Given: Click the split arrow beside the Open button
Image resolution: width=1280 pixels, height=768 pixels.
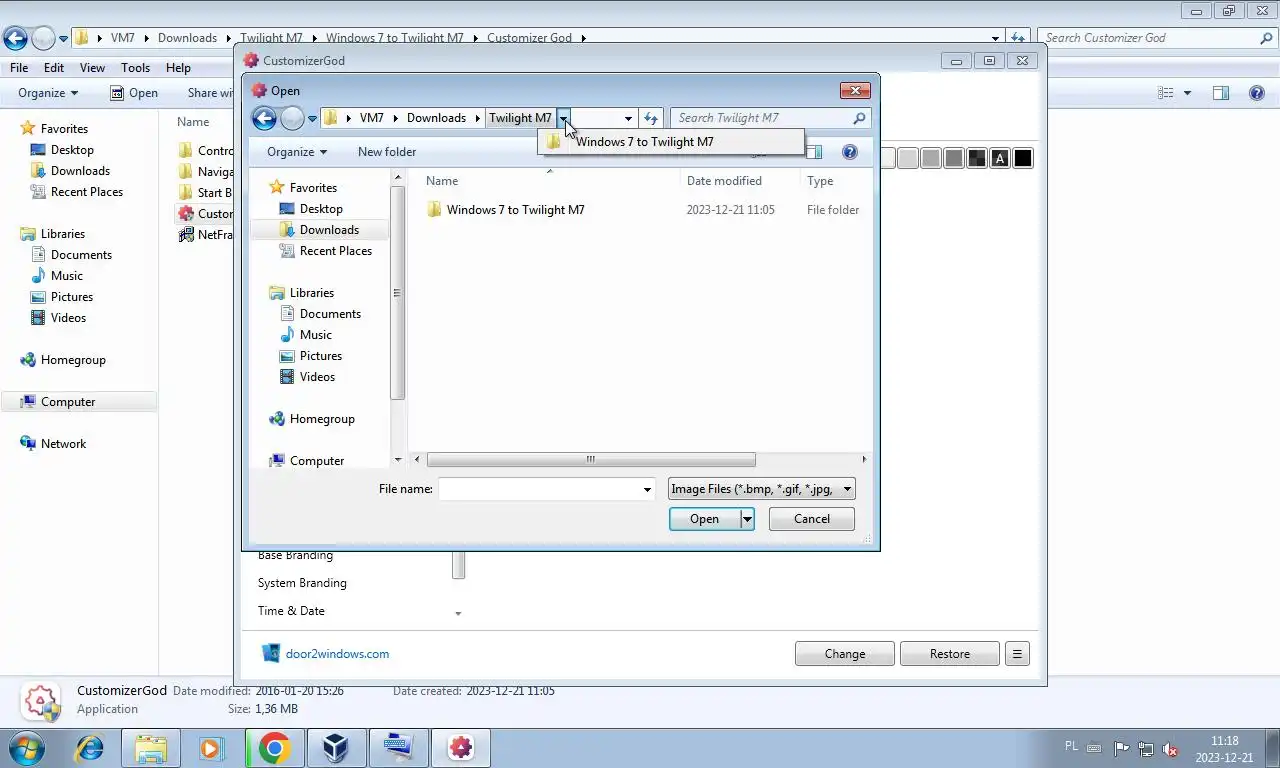Looking at the screenshot, I should (747, 519).
